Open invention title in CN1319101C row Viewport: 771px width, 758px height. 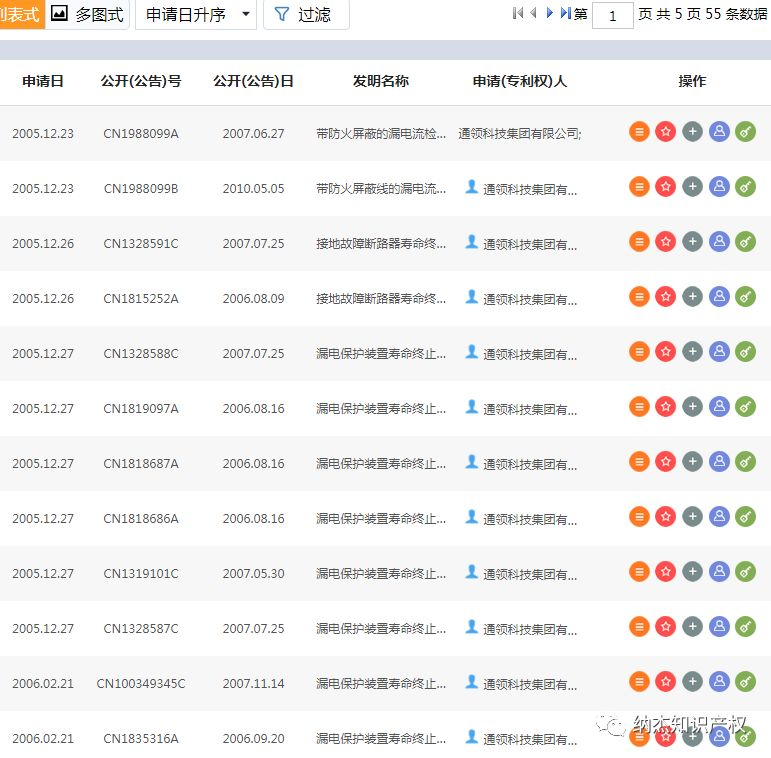pyautogui.click(x=381, y=574)
